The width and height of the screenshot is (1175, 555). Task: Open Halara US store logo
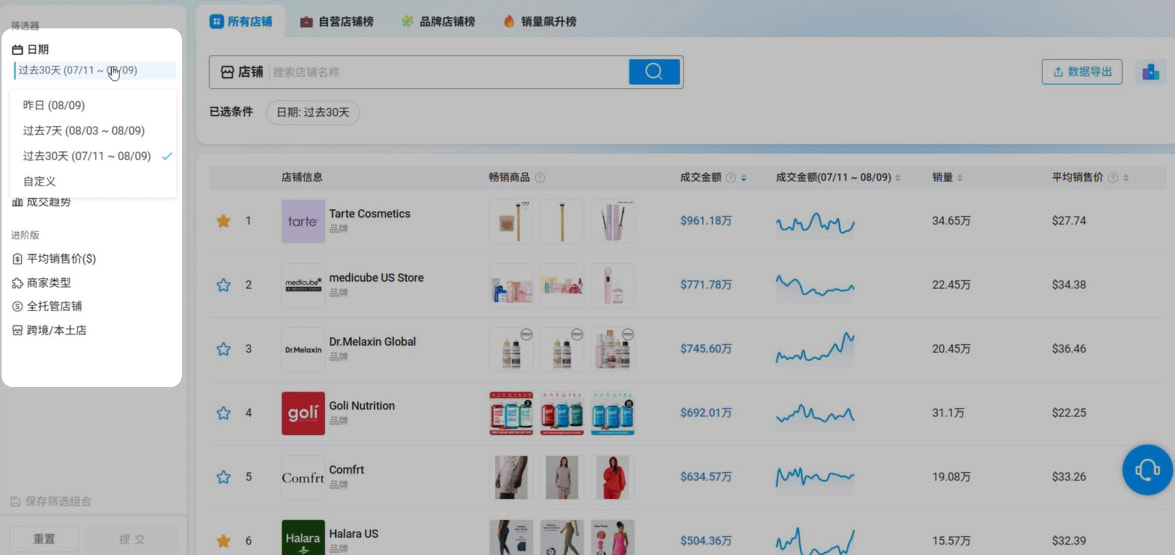point(303,538)
